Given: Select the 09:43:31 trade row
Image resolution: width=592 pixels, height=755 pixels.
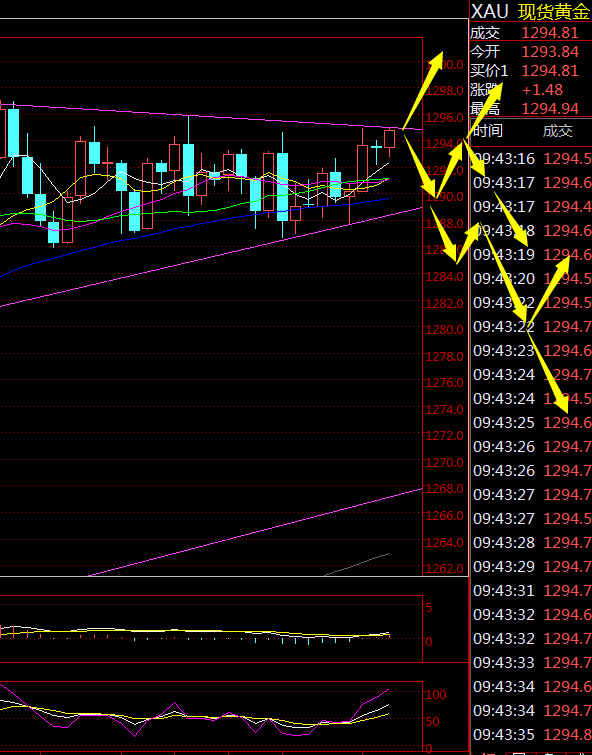Looking at the screenshot, I should (x=532, y=590).
